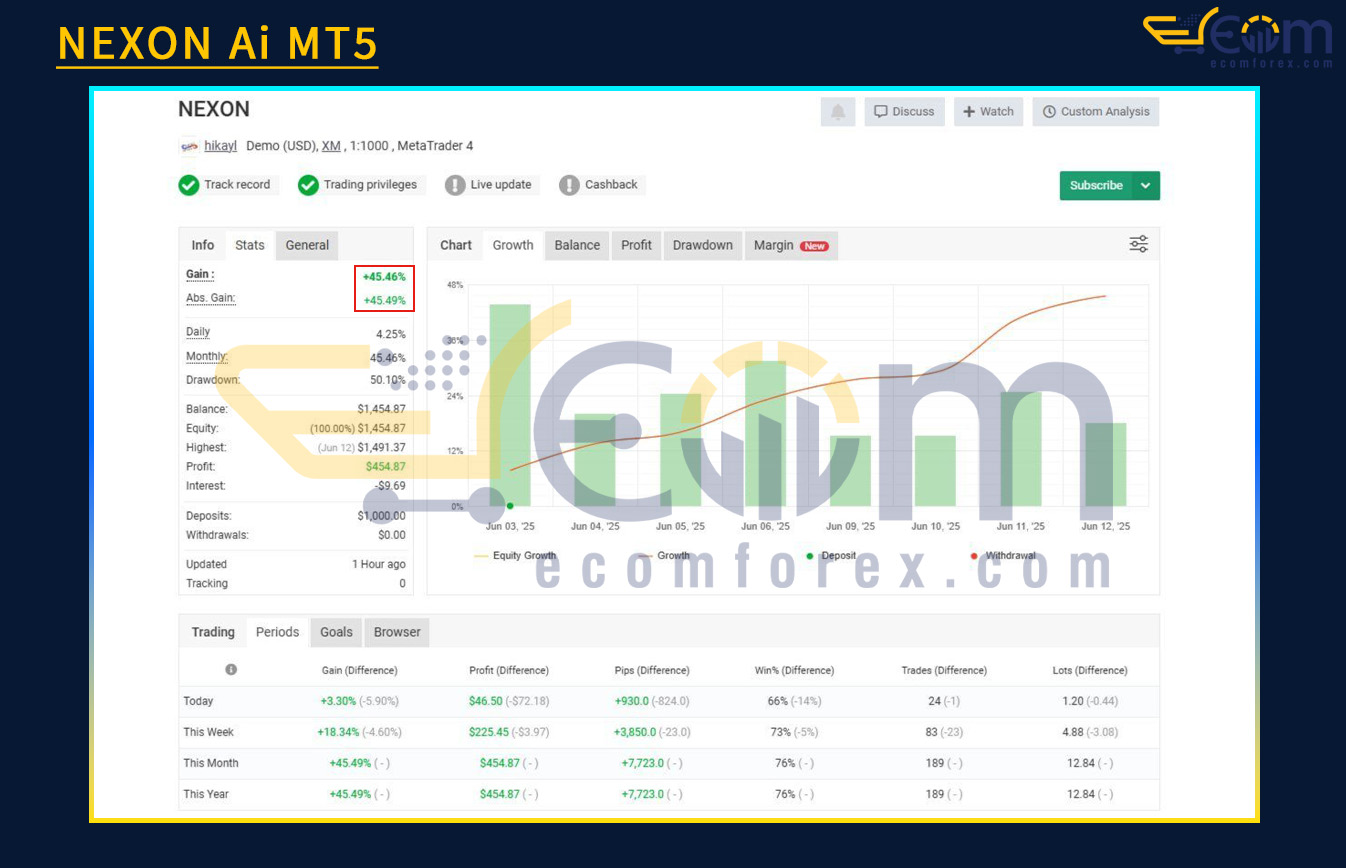
Task: Toggle Equity Growth series in legend
Action: click(515, 556)
